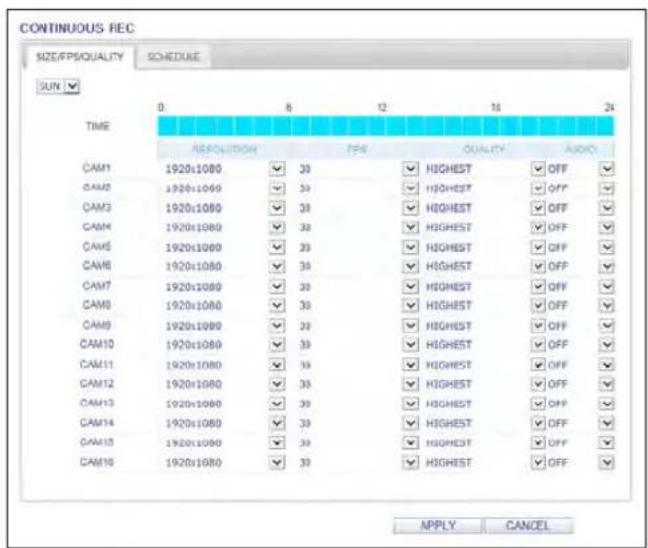Open CAM16 resolution dropdown

277,462
